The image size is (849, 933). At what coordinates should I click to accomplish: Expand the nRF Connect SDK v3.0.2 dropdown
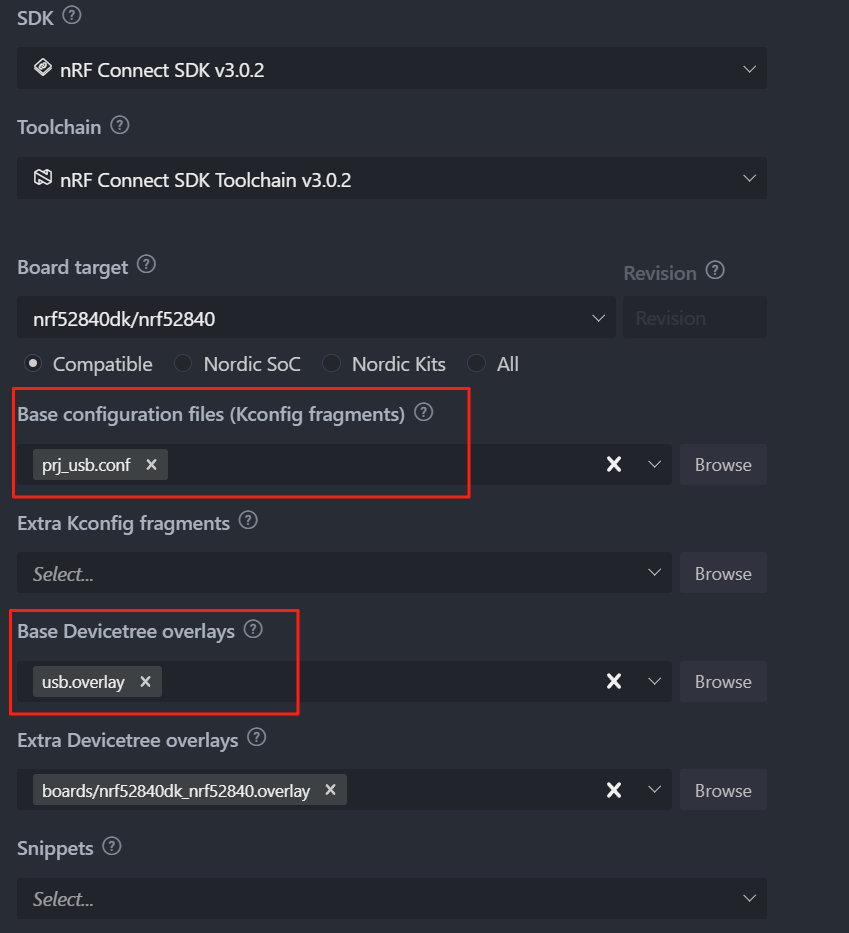tap(392, 68)
